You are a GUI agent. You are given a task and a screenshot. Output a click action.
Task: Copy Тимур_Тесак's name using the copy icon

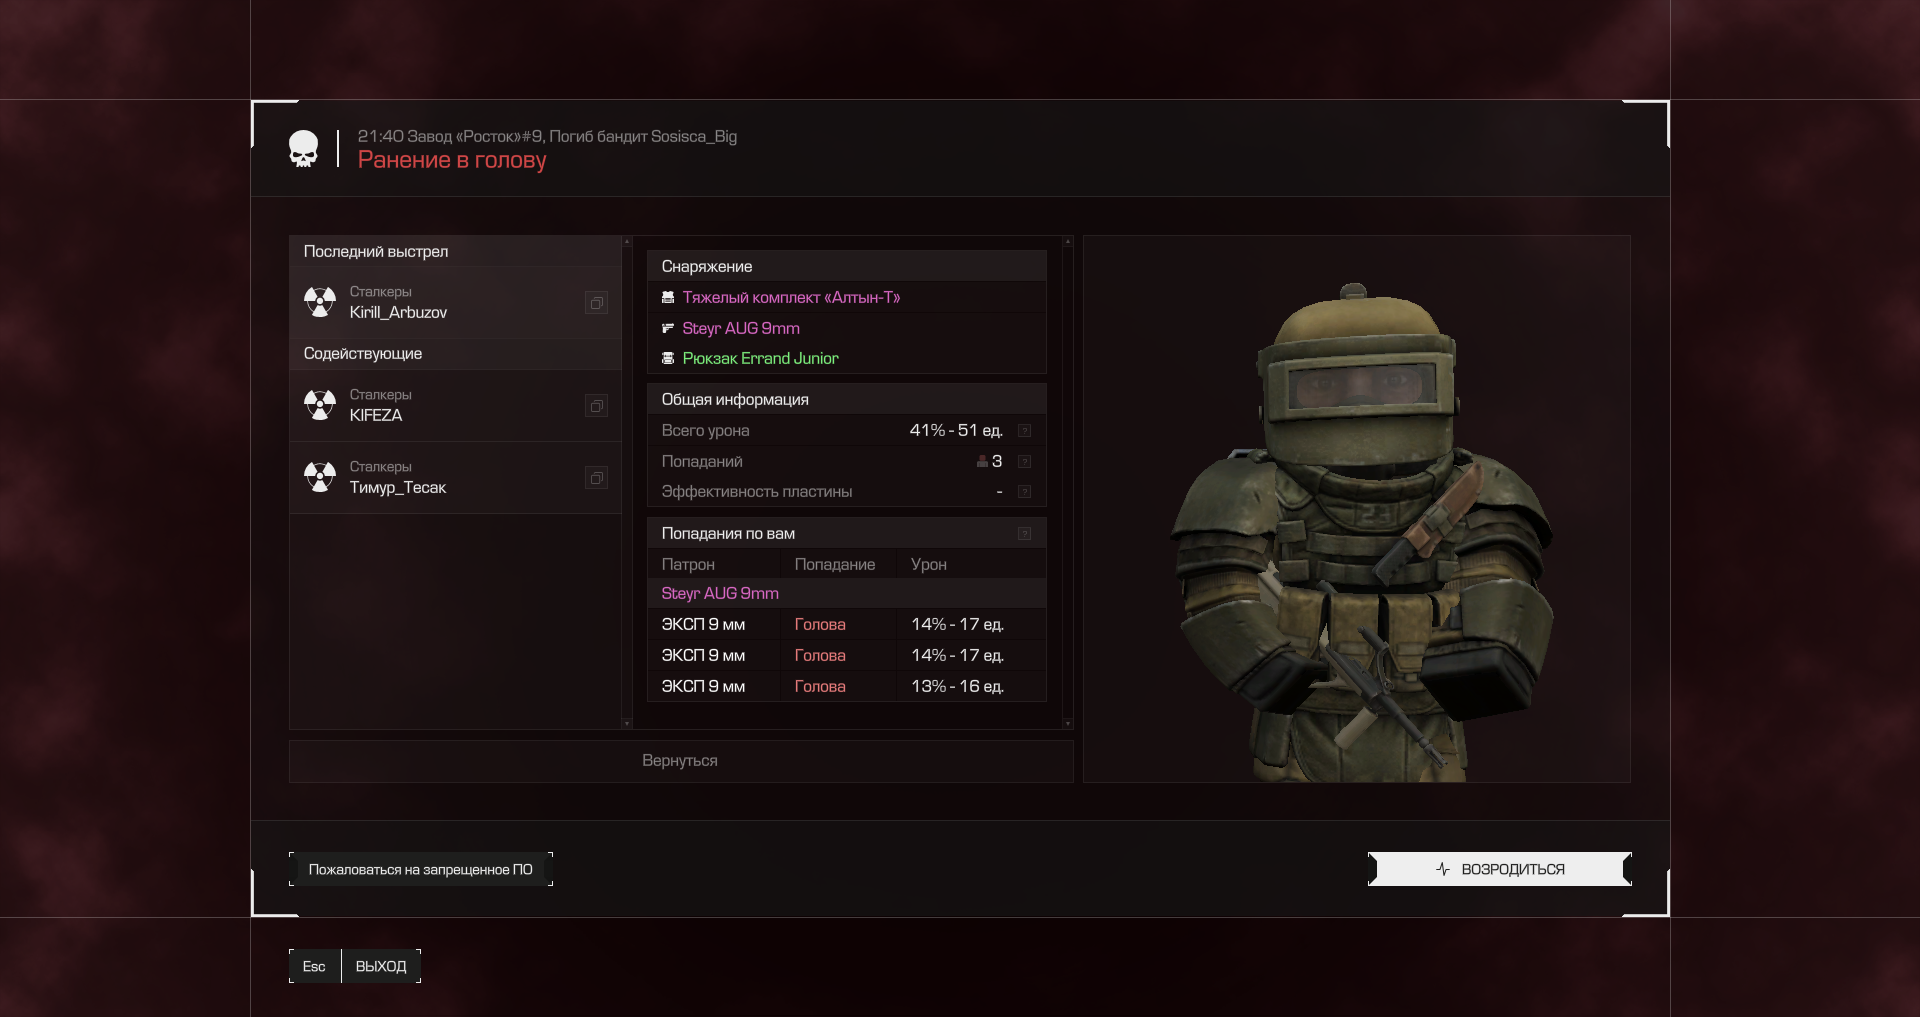[x=596, y=478]
